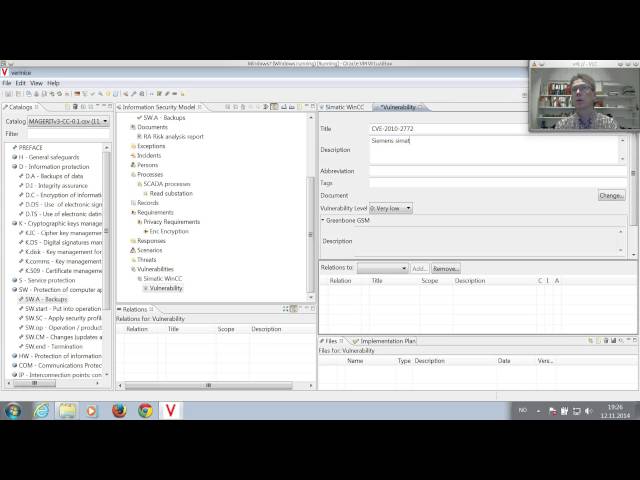Select S - Service protection catalog item
The height and width of the screenshot is (480, 640).
tap(47, 280)
